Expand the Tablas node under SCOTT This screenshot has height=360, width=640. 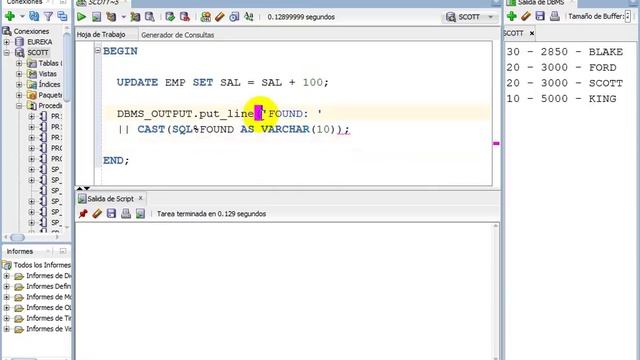[19, 63]
